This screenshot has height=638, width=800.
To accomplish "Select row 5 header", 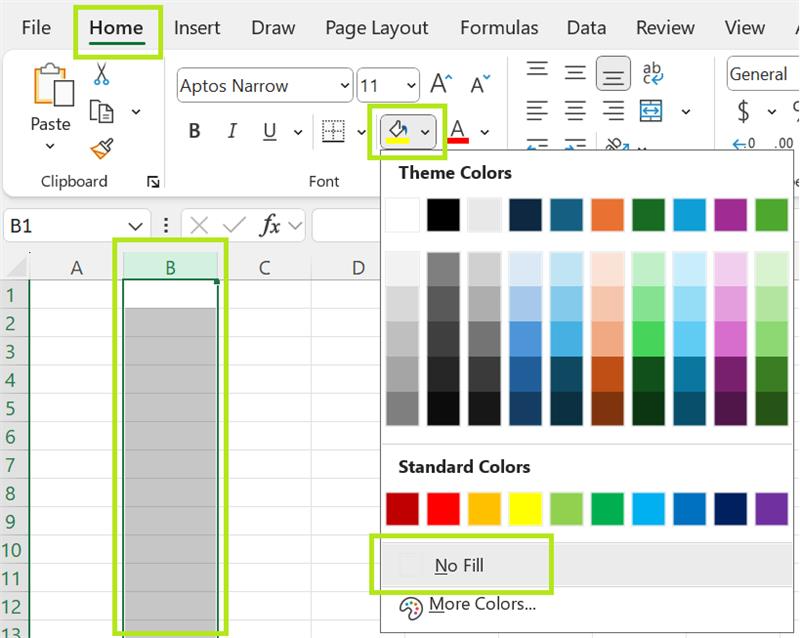I will [x=14, y=408].
